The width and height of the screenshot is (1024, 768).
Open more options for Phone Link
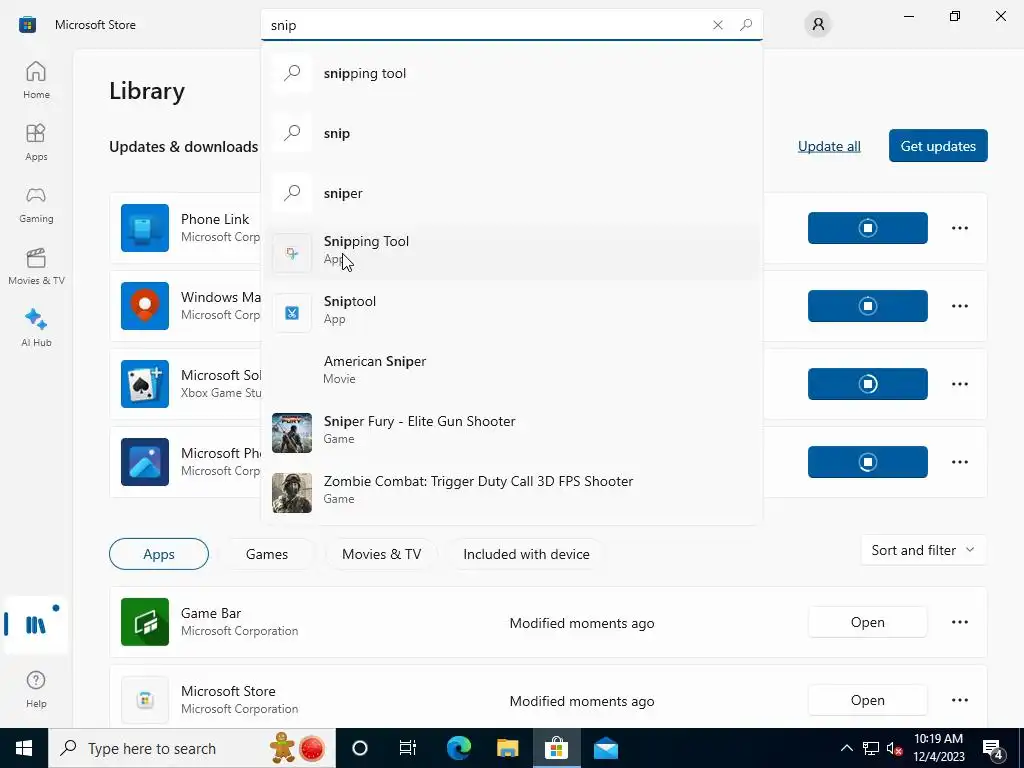pyautogui.click(x=959, y=228)
